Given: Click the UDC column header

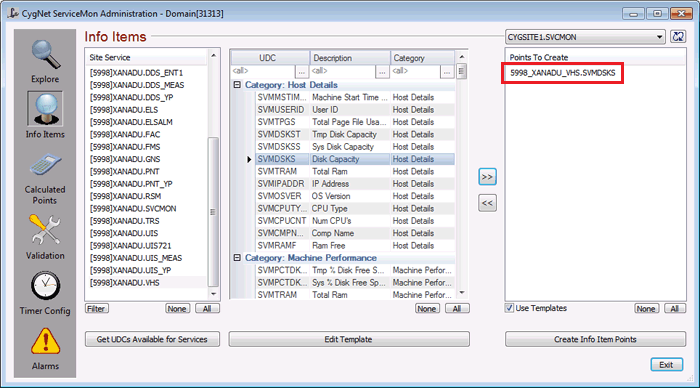Looking at the screenshot, I should [x=271, y=58].
